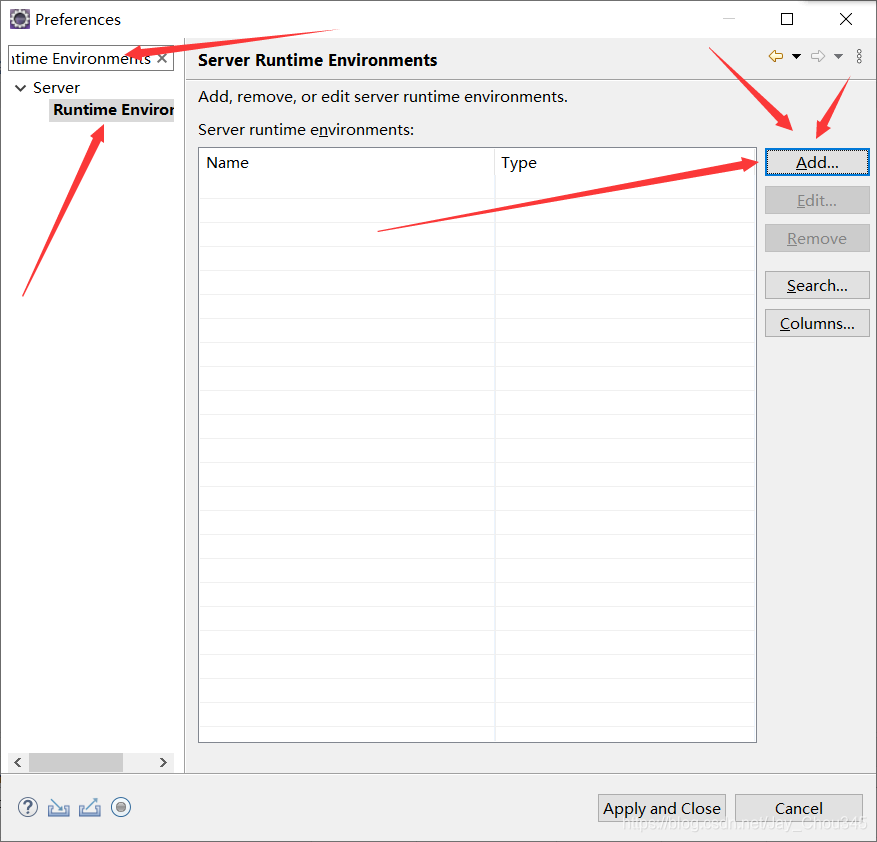Click the Remove button
The width and height of the screenshot is (877, 842).
pyautogui.click(x=817, y=238)
